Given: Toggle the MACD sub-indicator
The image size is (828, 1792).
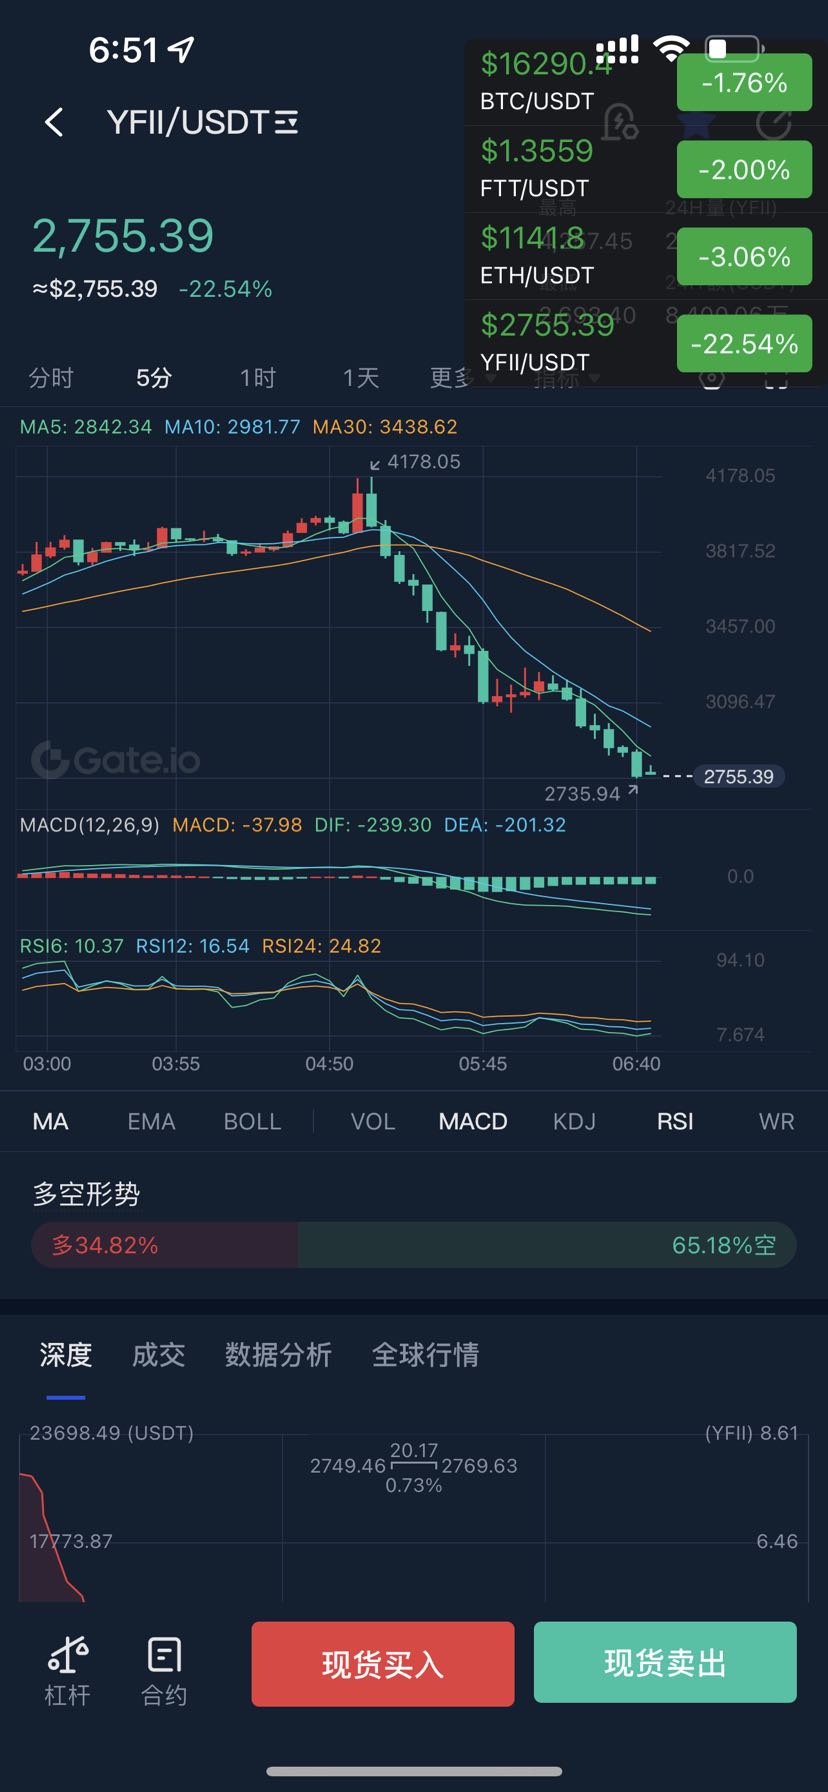Looking at the screenshot, I should pos(473,1121).
